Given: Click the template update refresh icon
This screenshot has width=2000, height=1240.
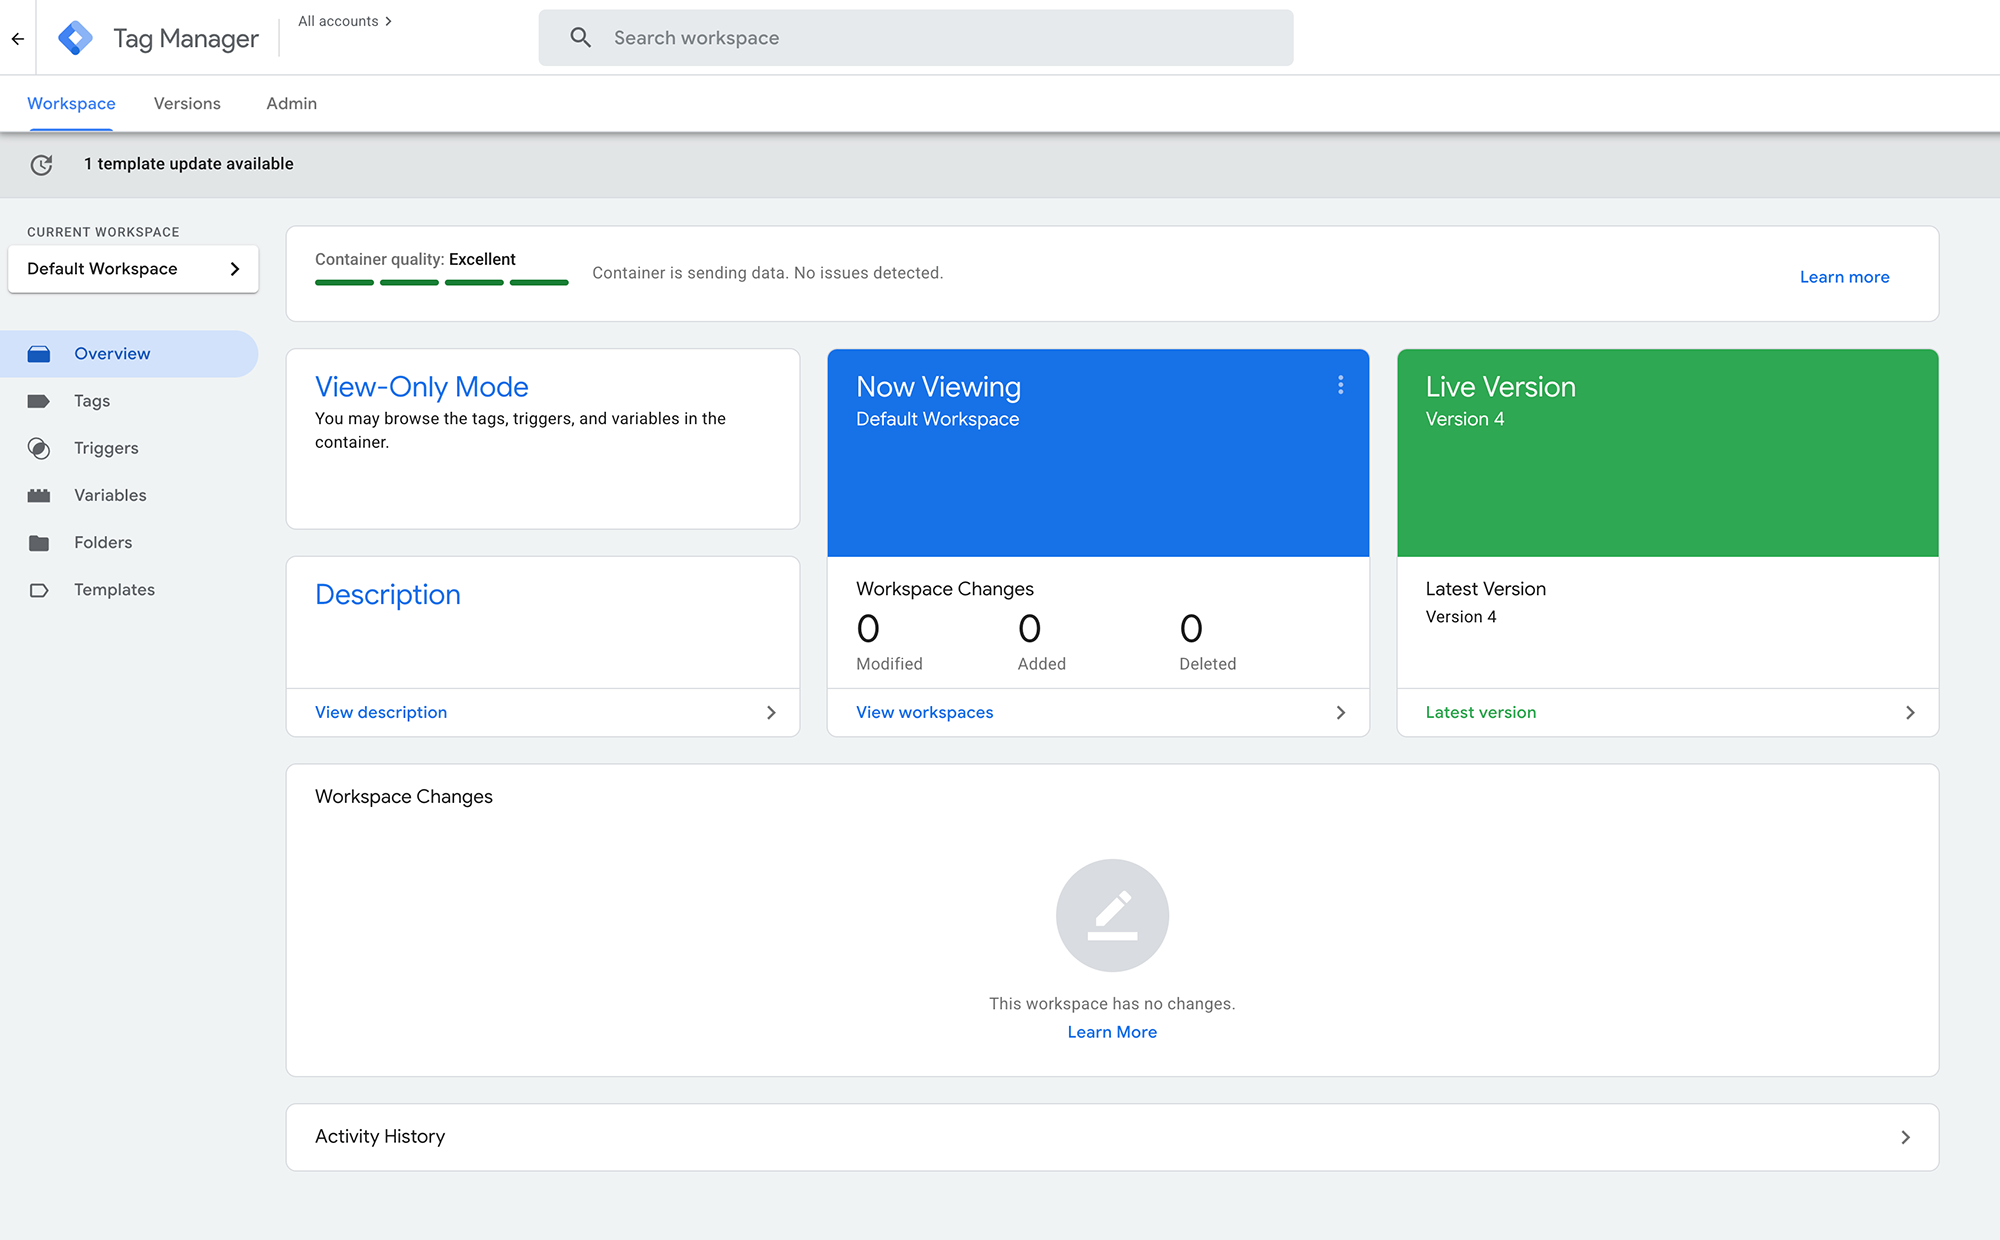Looking at the screenshot, I should pyautogui.click(x=41, y=165).
